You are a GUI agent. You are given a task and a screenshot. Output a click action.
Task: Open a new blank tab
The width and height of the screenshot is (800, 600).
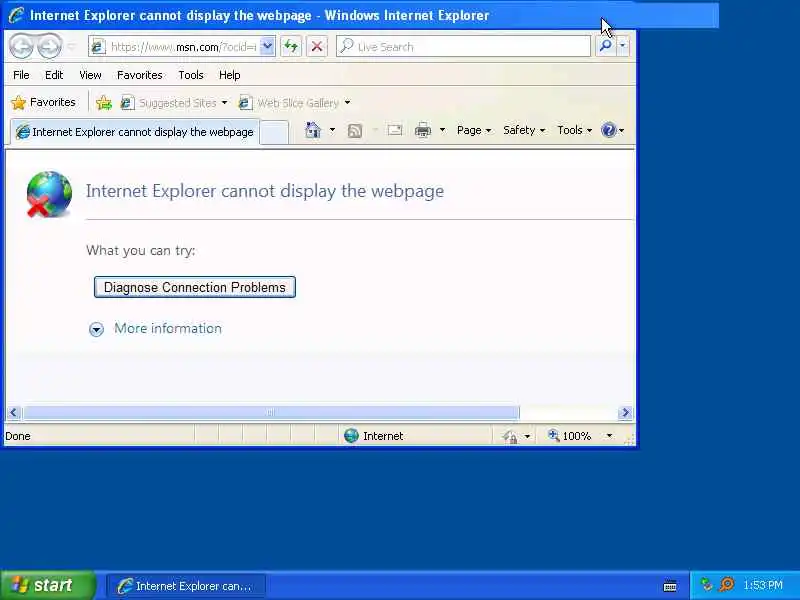[274, 133]
